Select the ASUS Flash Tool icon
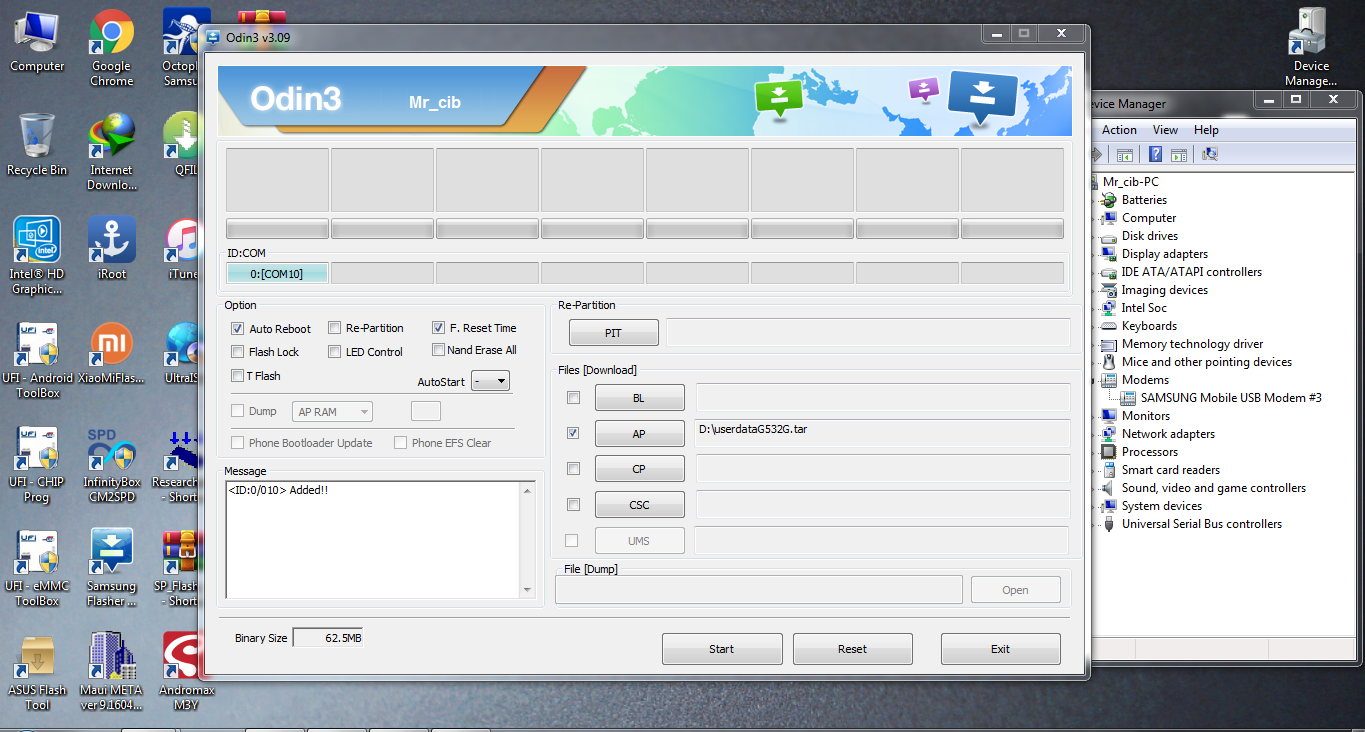1365x732 pixels. point(37,672)
